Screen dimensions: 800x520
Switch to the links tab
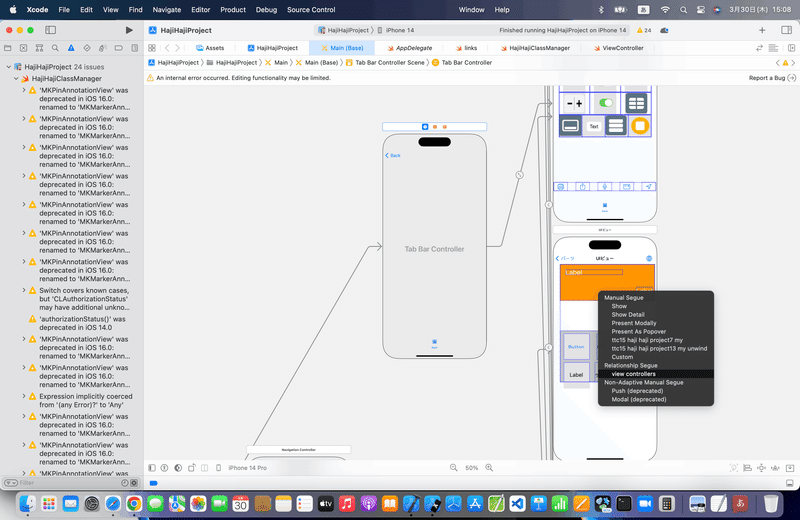pyautogui.click(x=466, y=48)
